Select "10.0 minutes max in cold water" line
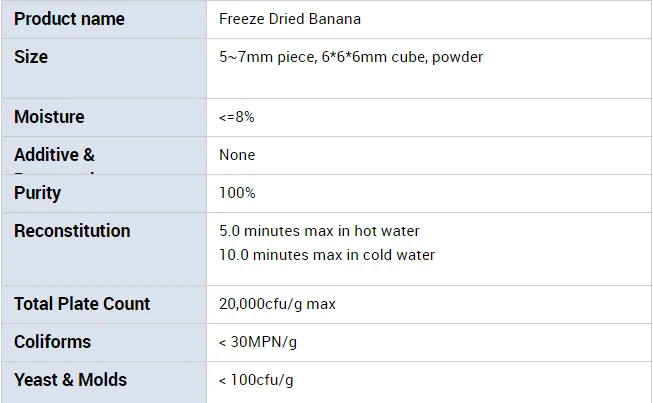This screenshot has width=653, height=403. coord(327,255)
